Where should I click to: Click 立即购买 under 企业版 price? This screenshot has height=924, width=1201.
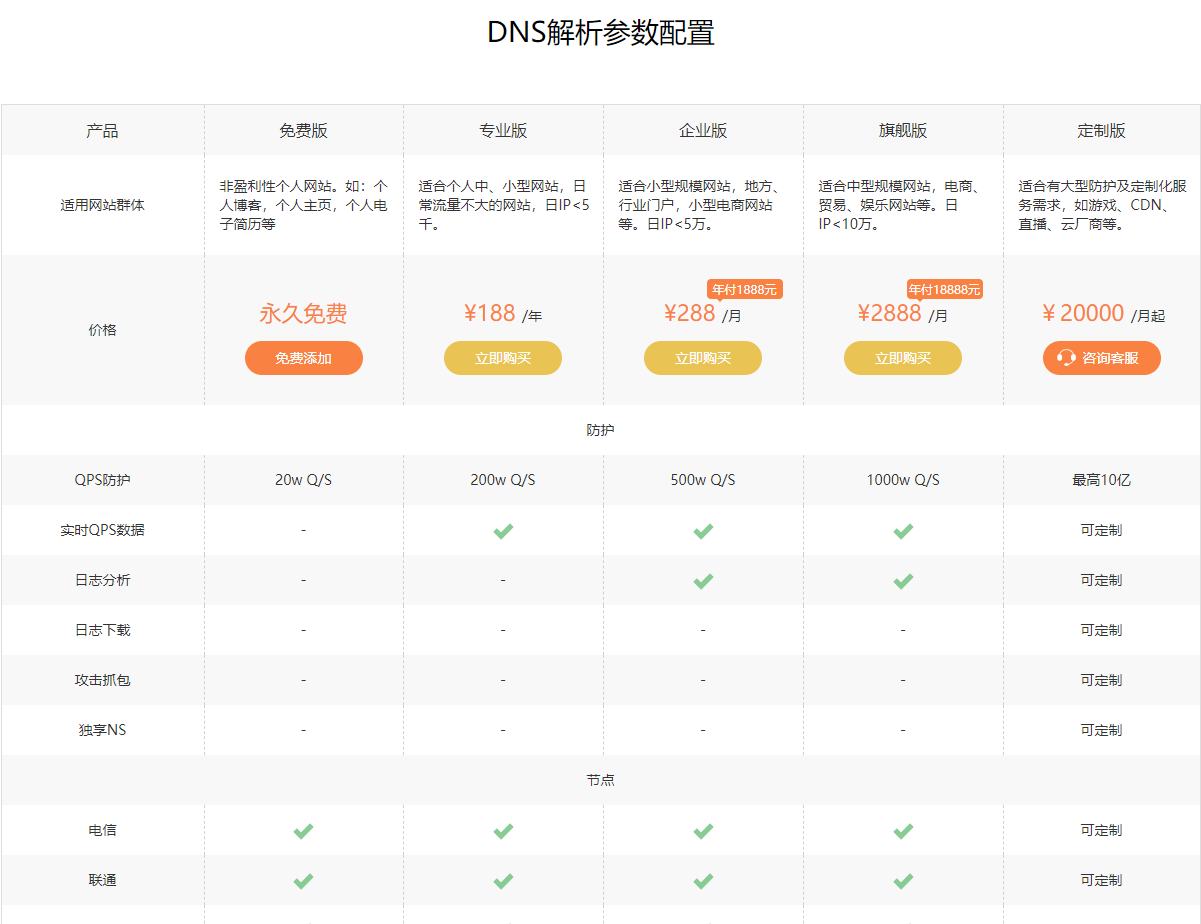point(703,358)
